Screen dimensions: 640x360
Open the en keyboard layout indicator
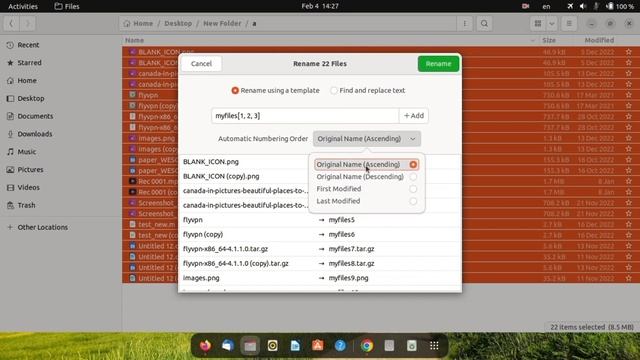click(546, 6)
